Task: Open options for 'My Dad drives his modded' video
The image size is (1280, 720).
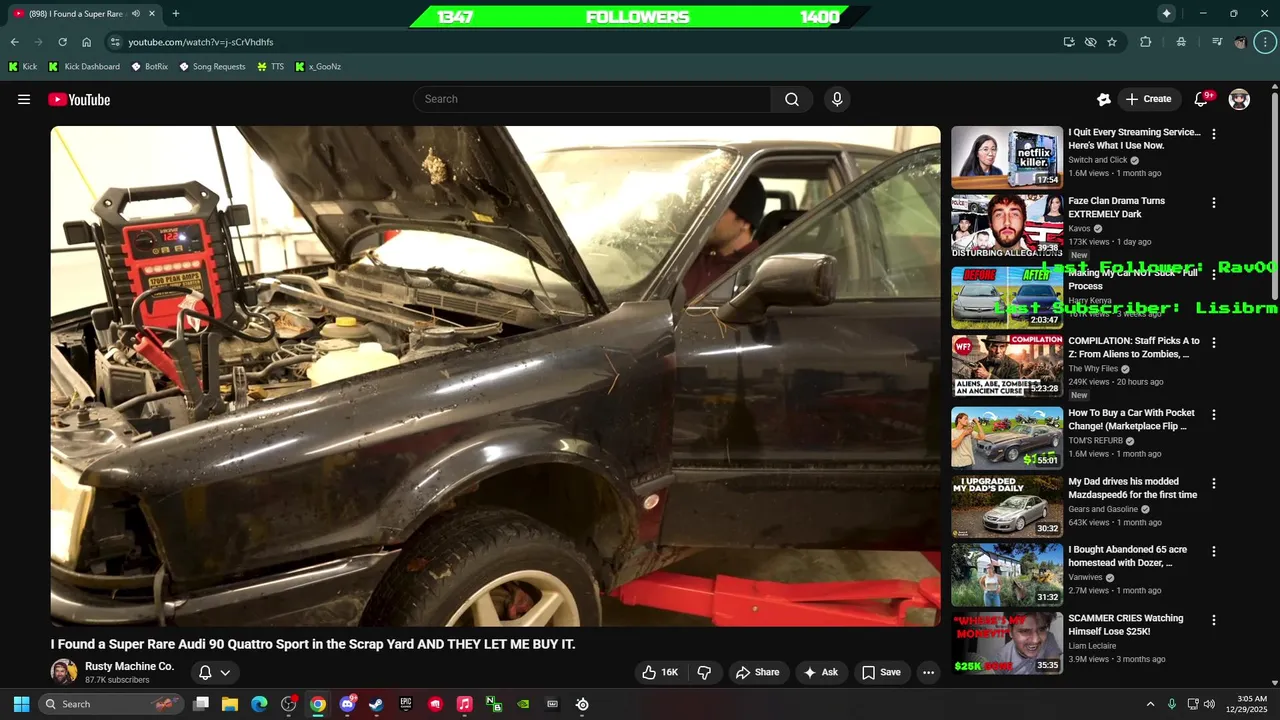Action: point(1214,483)
